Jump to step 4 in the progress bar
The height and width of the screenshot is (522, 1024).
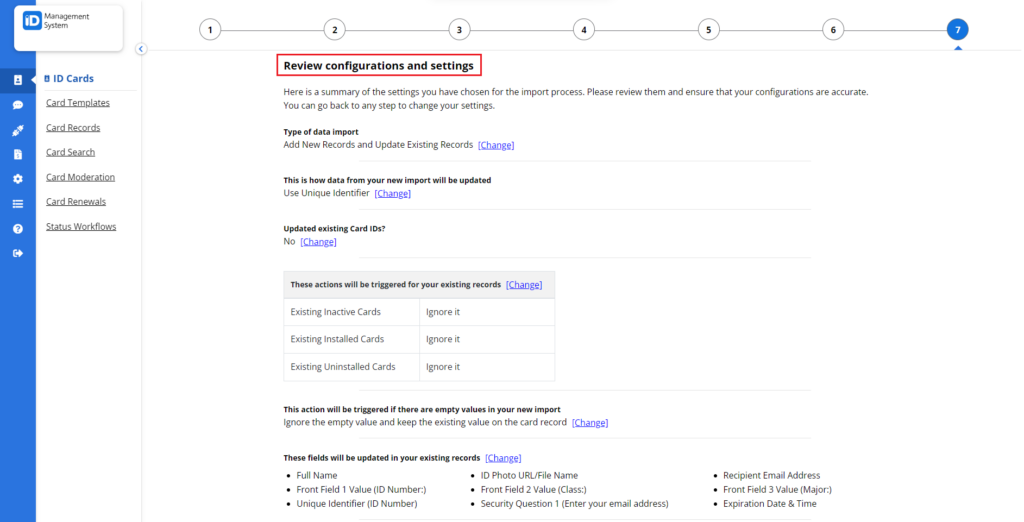[x=583, y=30]
